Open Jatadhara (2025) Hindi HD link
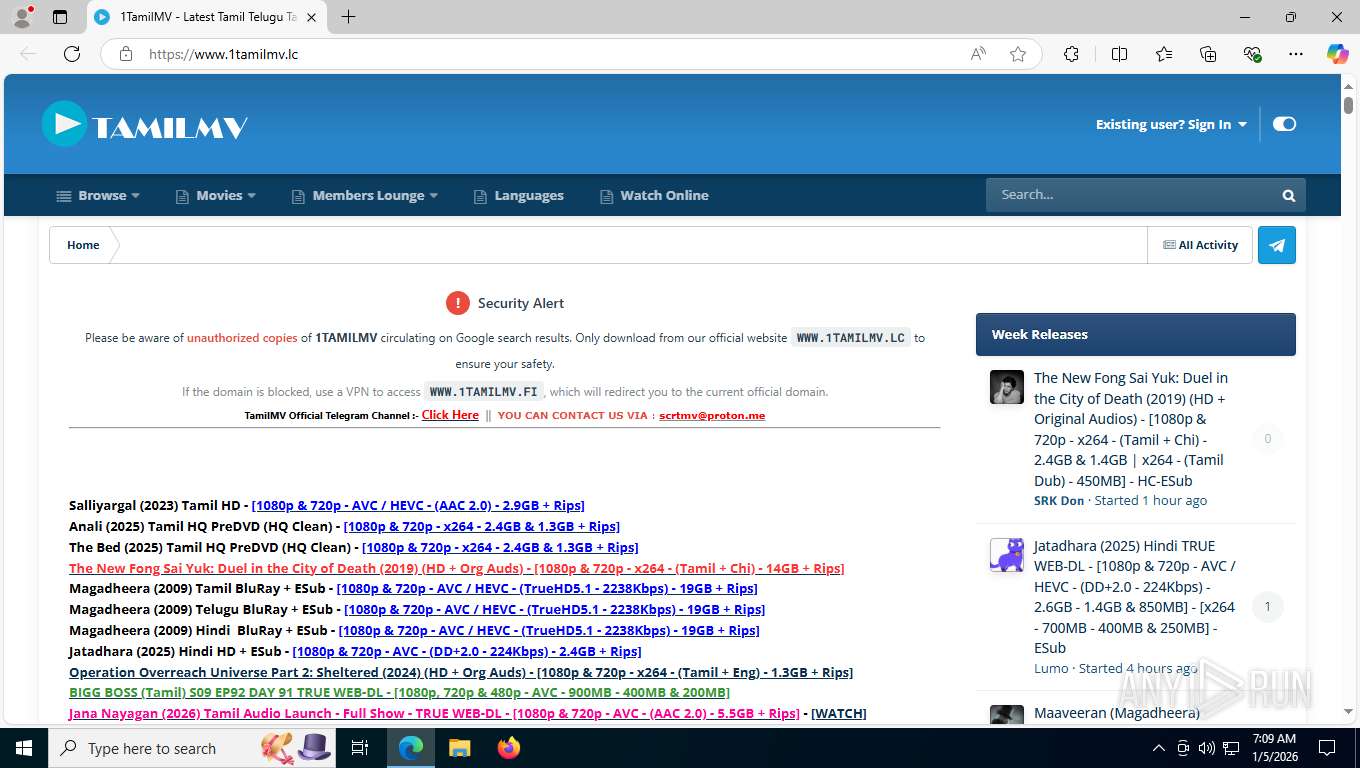This screenshot has width=1360, height=768. 467,652
